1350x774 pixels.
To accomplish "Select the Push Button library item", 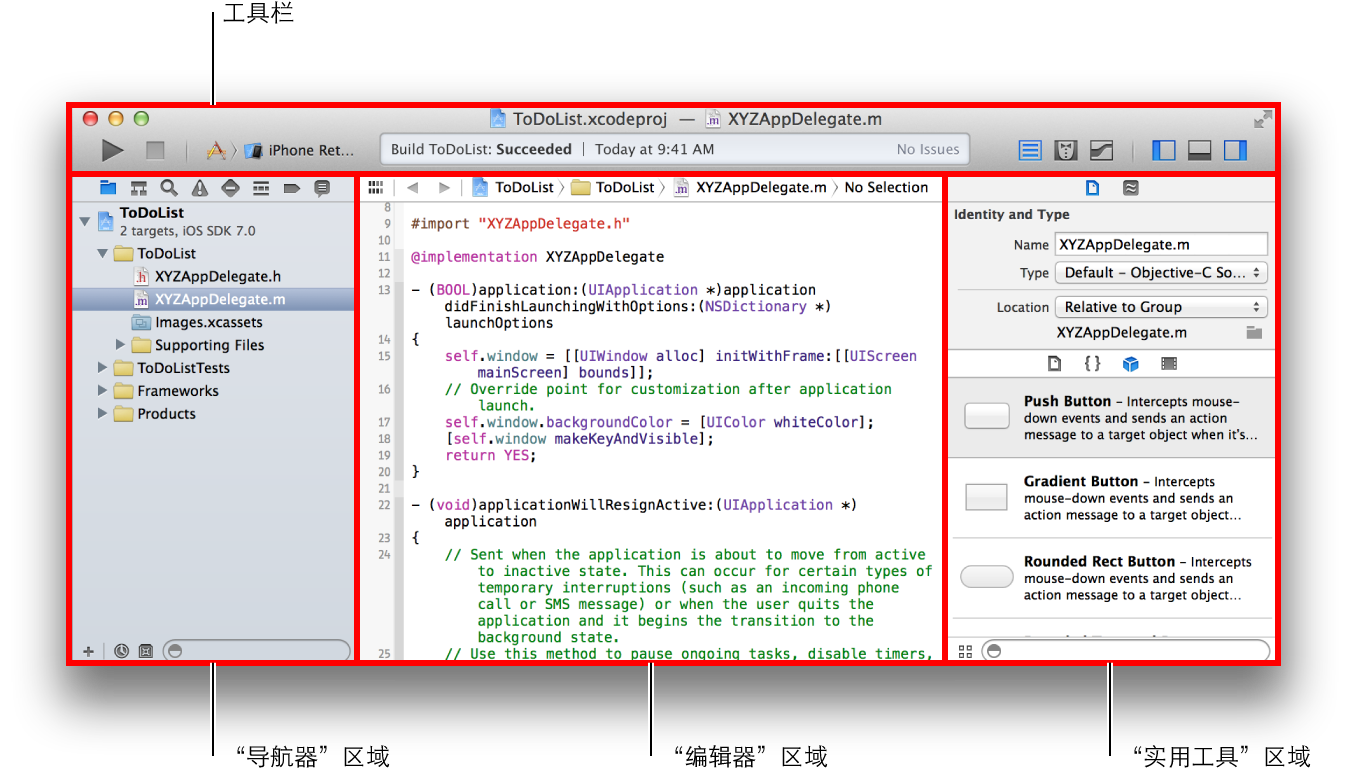I will (x=1112, y=418).
